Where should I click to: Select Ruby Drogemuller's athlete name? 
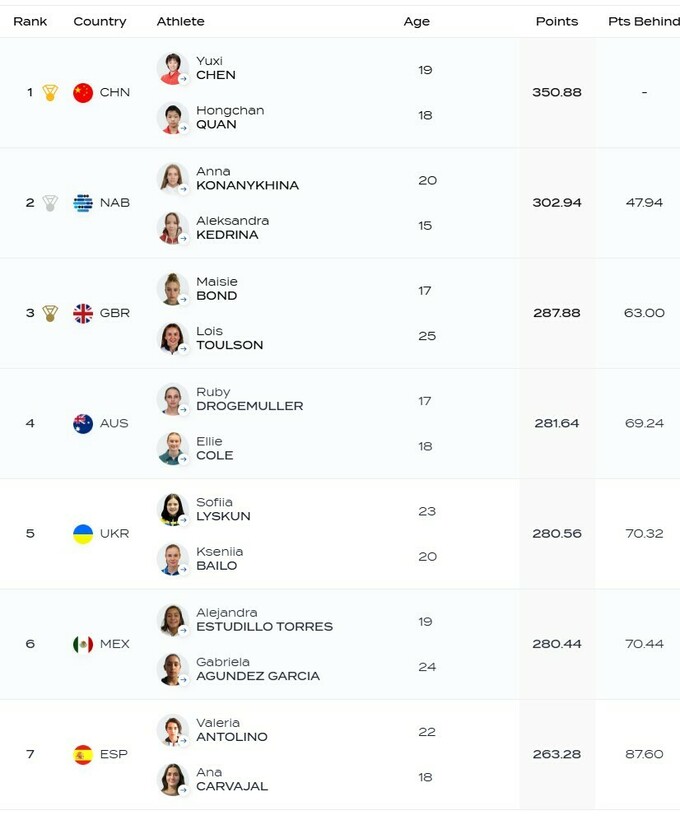(x=249, y=399)
